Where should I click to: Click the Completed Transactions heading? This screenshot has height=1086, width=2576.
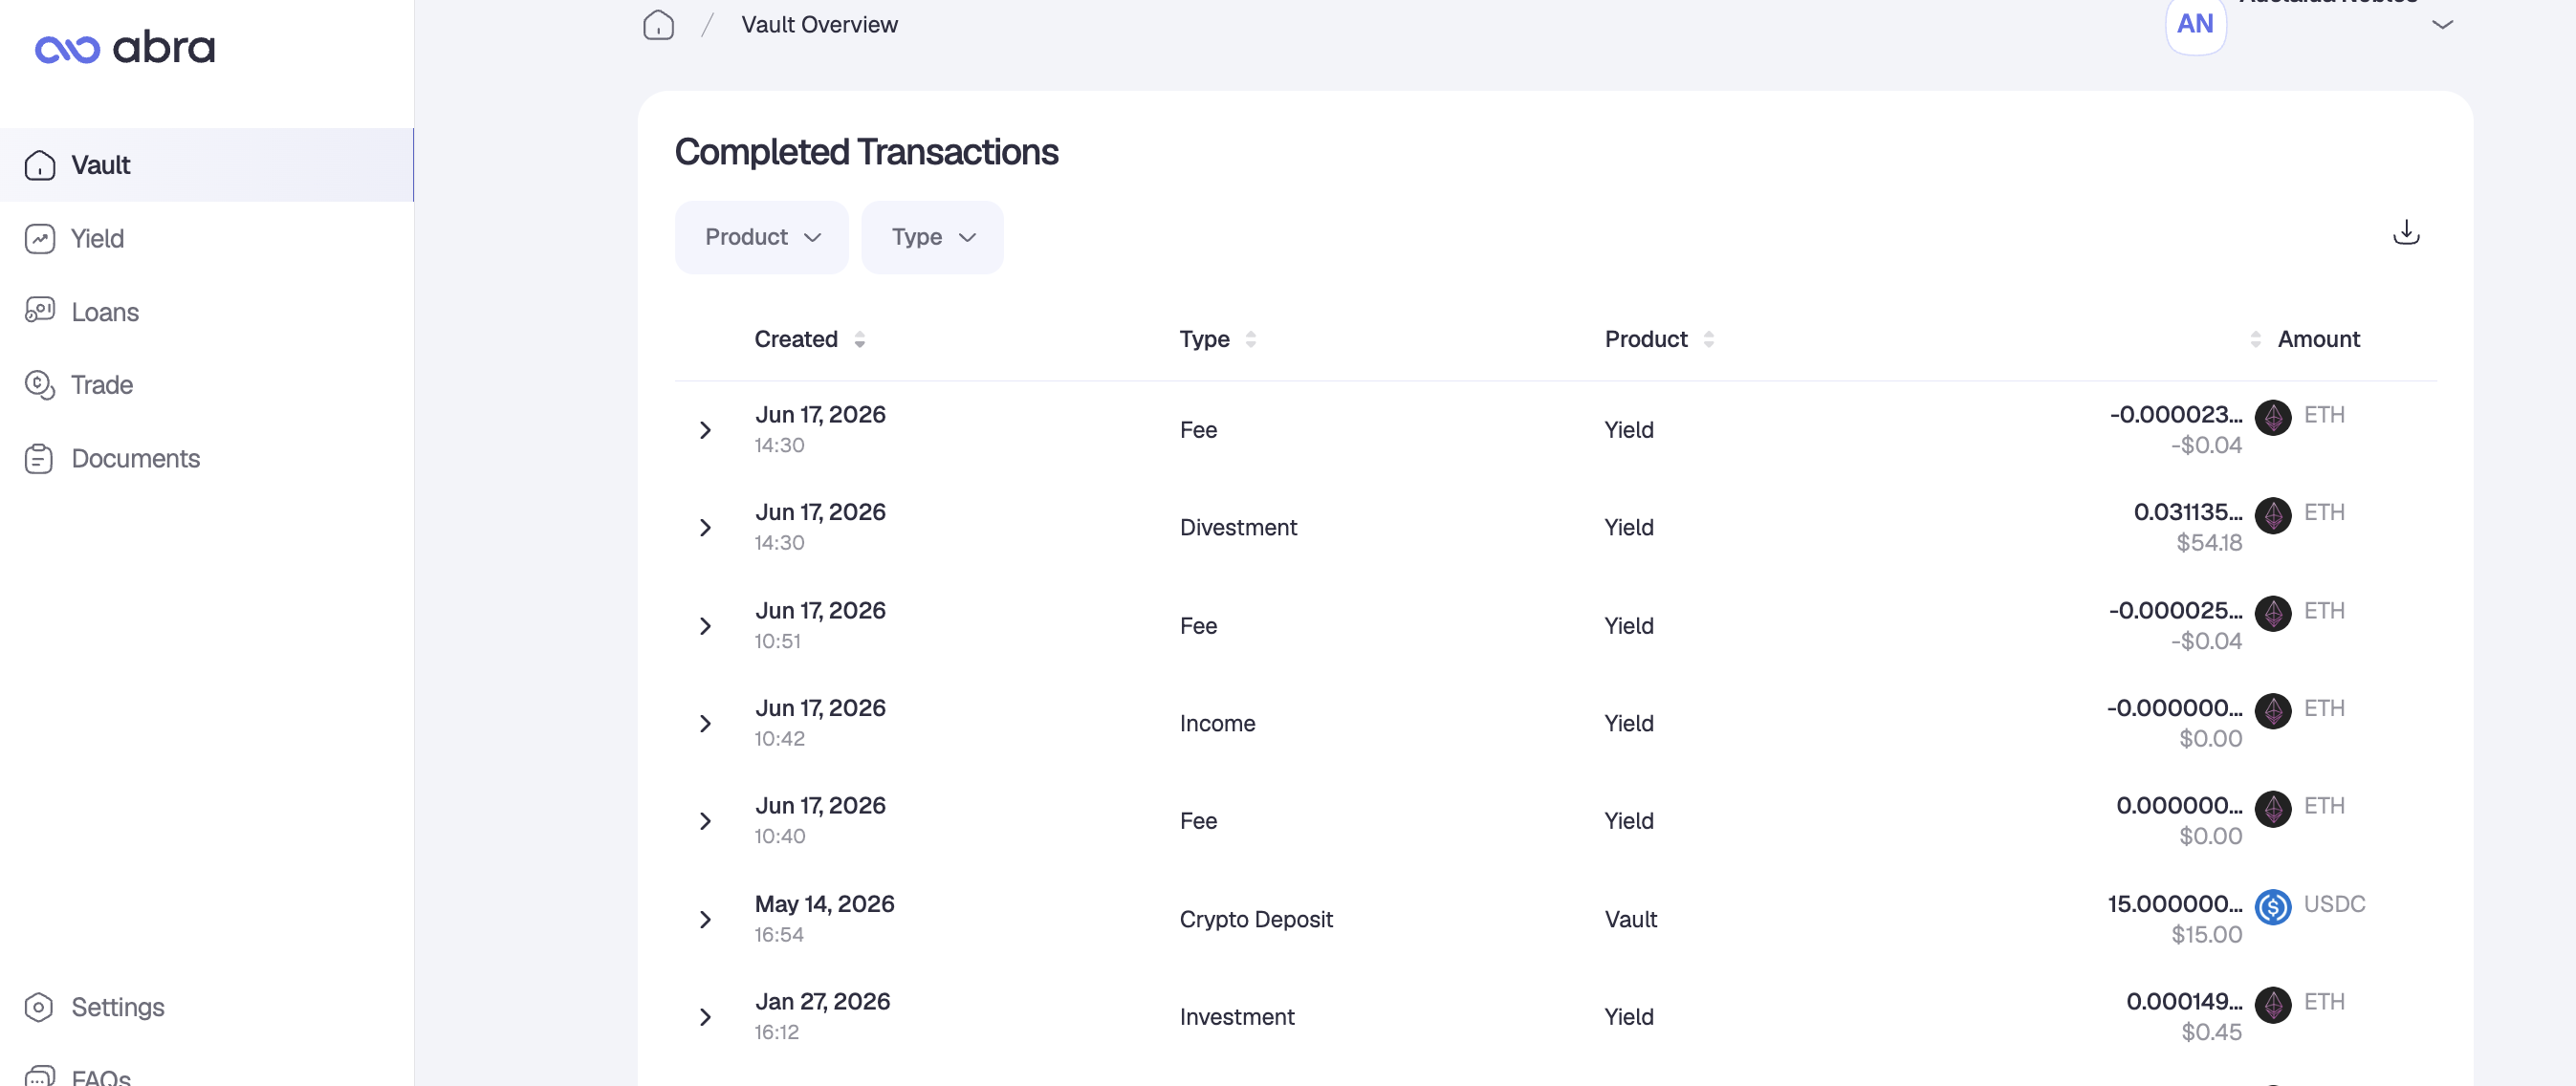click(x=866, y=152)
